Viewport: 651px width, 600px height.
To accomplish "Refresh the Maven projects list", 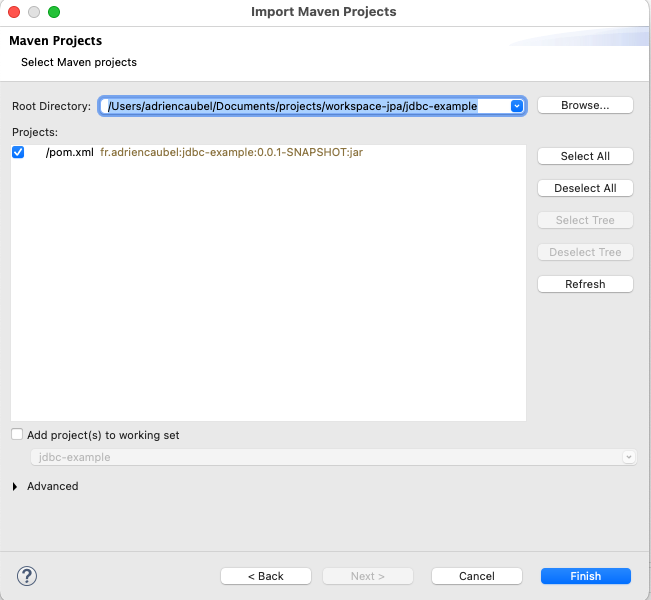I will 585,284.
